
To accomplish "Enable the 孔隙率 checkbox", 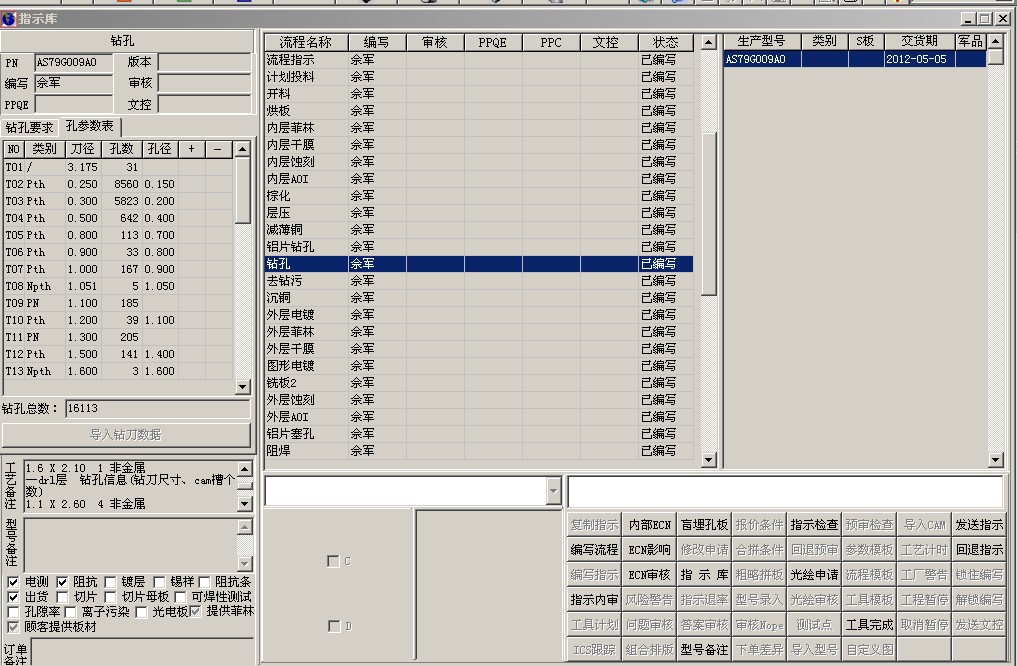I will pyautogui.click(x=12, y=612).
